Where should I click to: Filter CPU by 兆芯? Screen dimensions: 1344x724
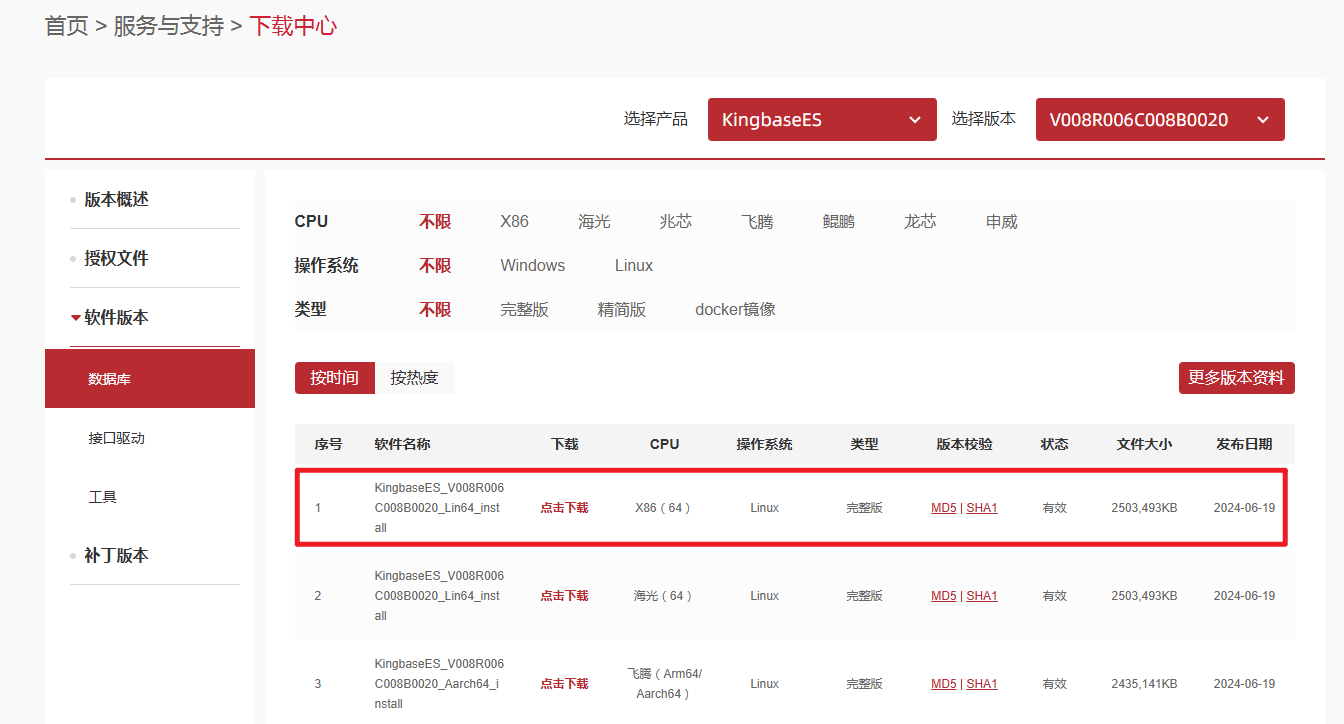click(676, 222)
